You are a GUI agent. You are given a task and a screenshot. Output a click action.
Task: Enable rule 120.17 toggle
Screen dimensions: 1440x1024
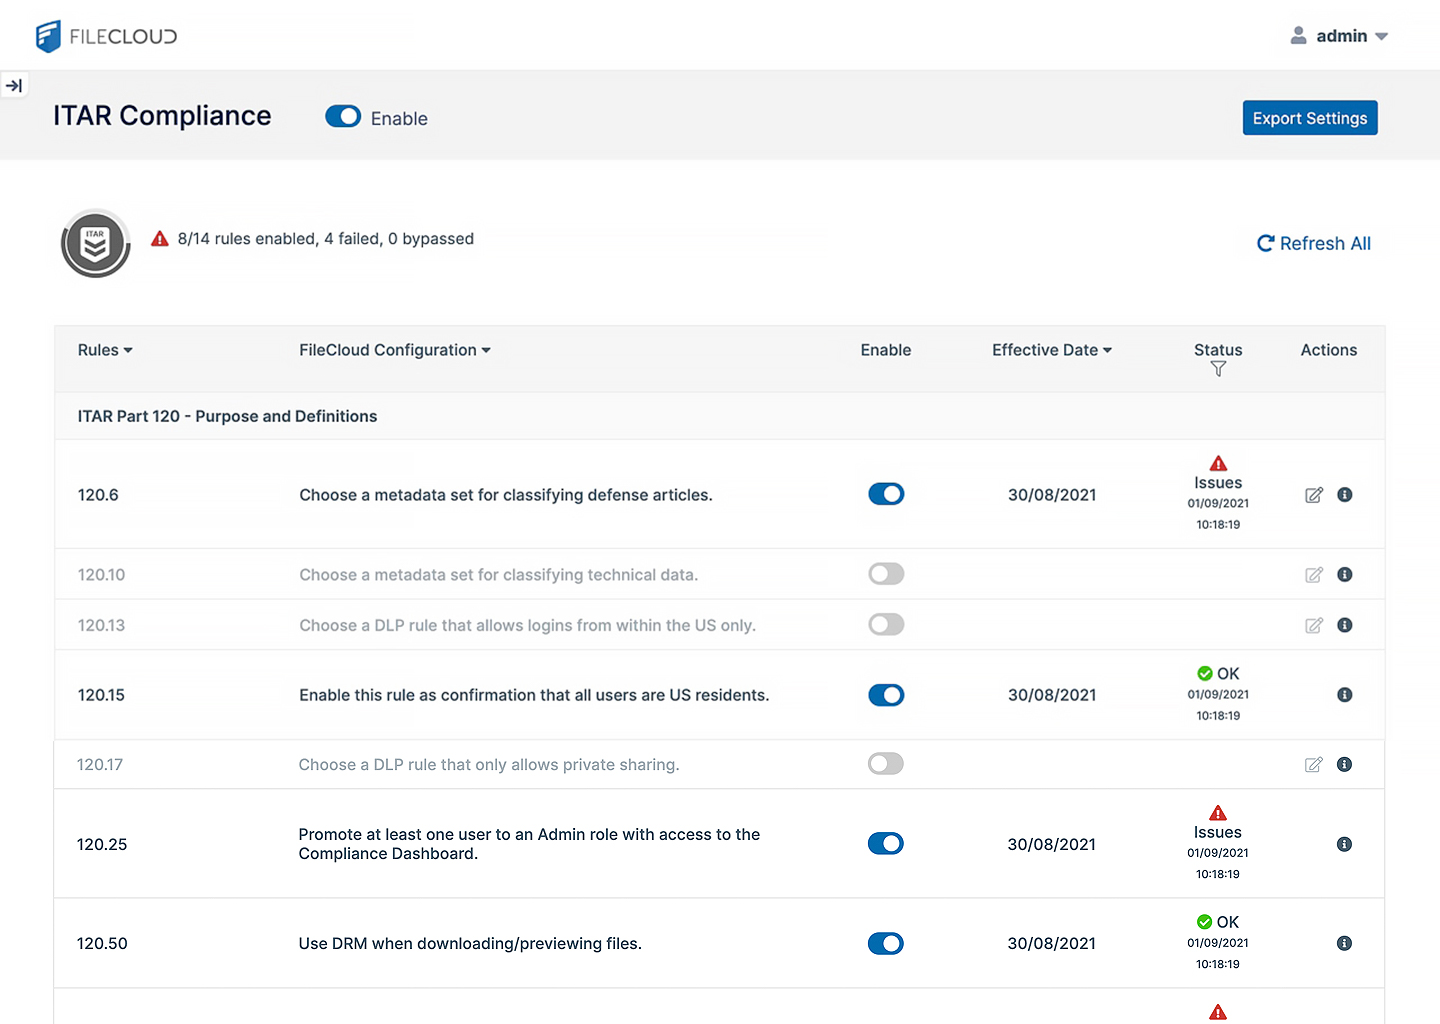pos(886,764)
